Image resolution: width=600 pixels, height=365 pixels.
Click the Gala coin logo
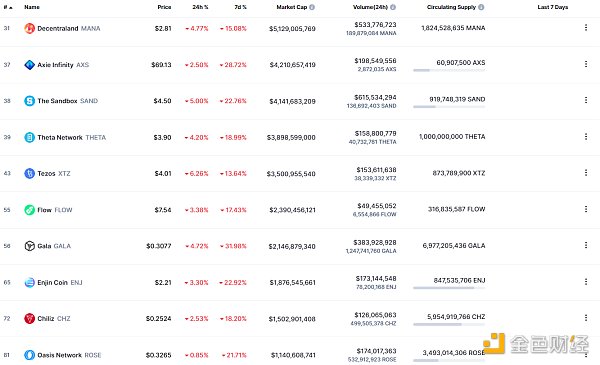pyautogui.click(x=29, y=246)
